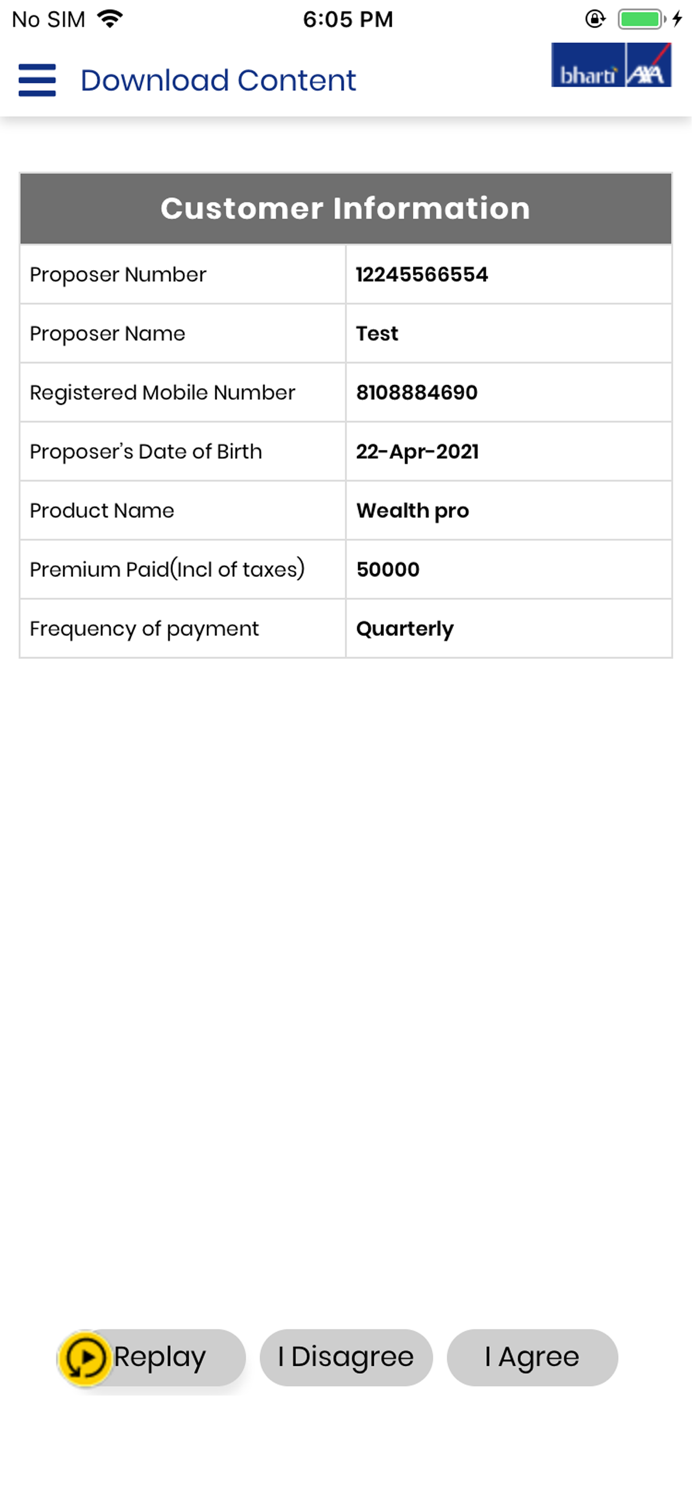Tap the Download Content page title
The image size is (693, 1500).
(x=218, y=80)
